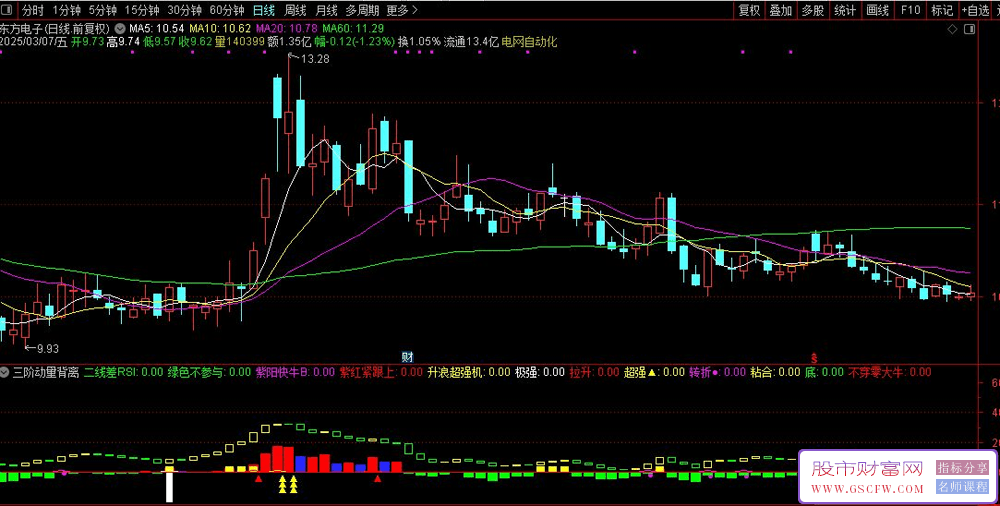Click the 紫红紧跟上: 0.00 value
This screenshot has width=1000, height=506.
pyautogui.click(x=381, y=372)
